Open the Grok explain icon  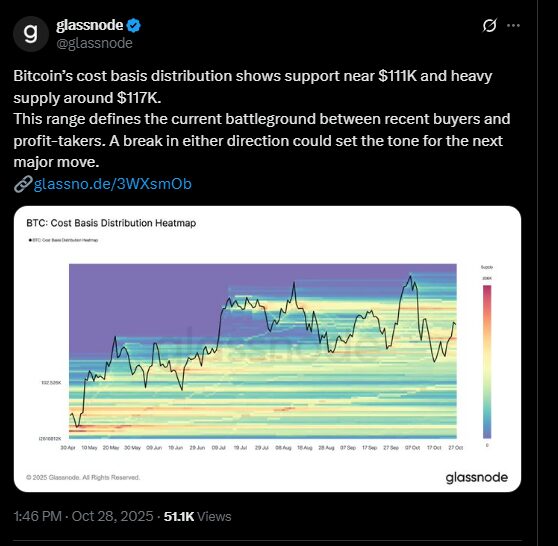click(489, 25)
